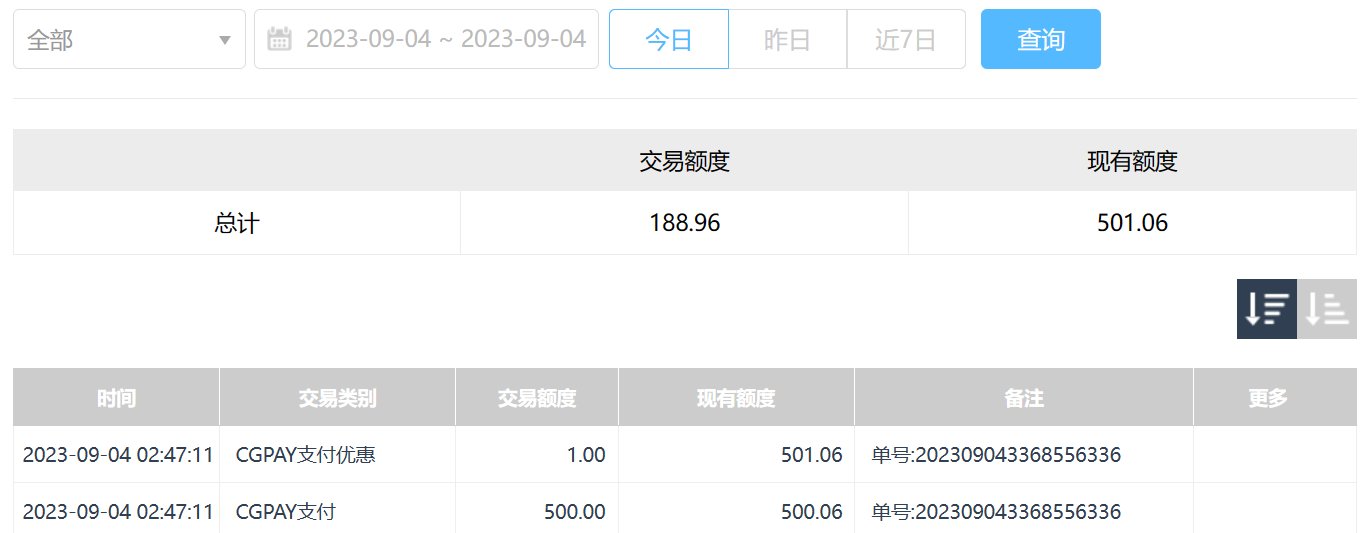The height and width of the screenshot is (533, 1367).
Task: Click the calendar icon in date field
Action: [x=280, y=40]
